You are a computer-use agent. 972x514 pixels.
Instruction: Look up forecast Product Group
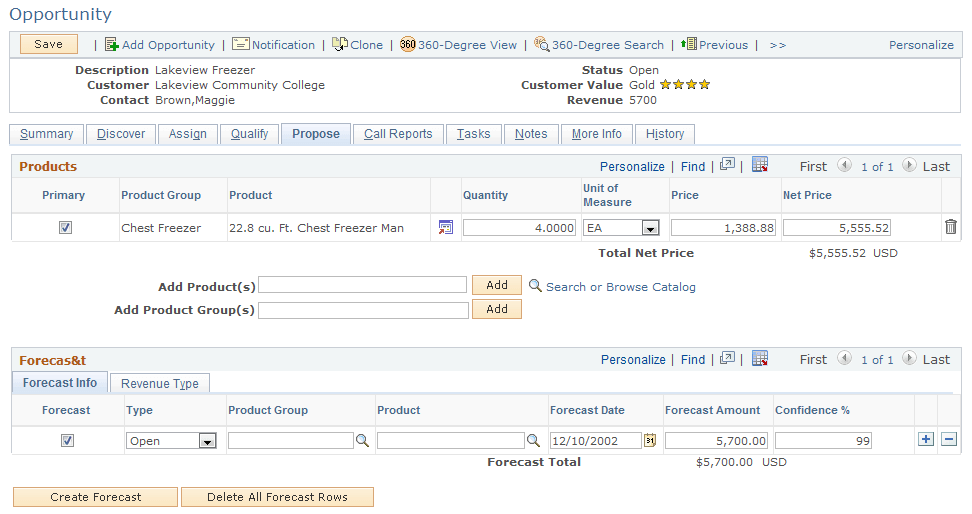(x=362, y=441)
